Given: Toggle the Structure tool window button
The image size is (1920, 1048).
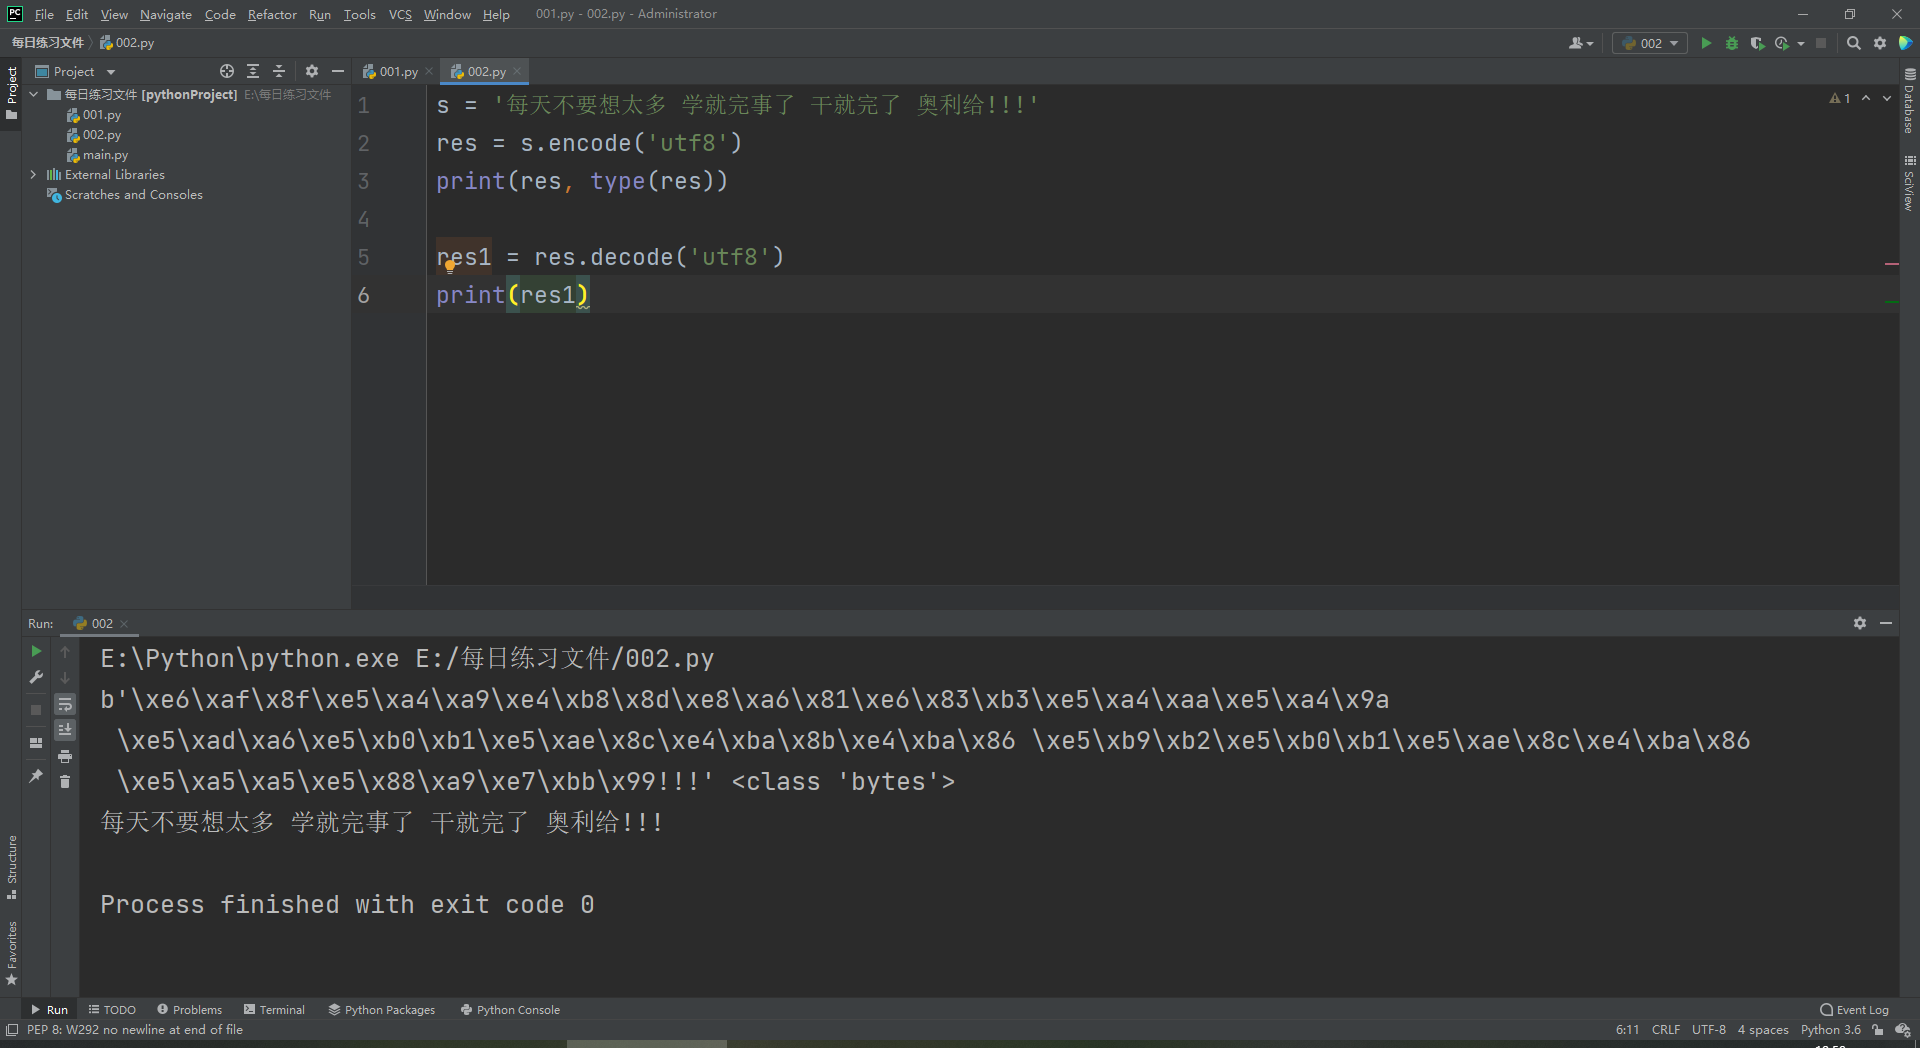Looking at the screenshot, I should [x=11, y=866].
